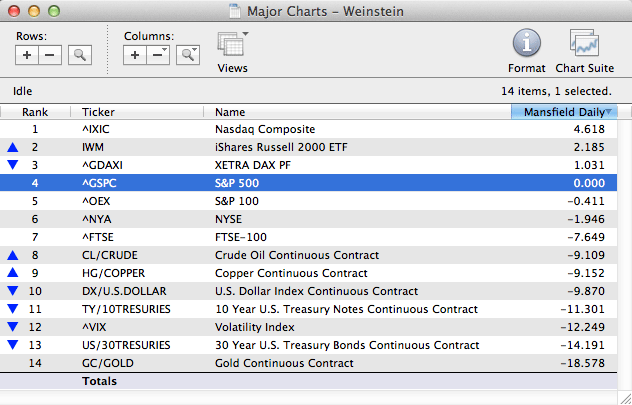This screenshot has width=632, height=405.
Task: Open the Columns search dropdown
Action: tap(187, 55)
